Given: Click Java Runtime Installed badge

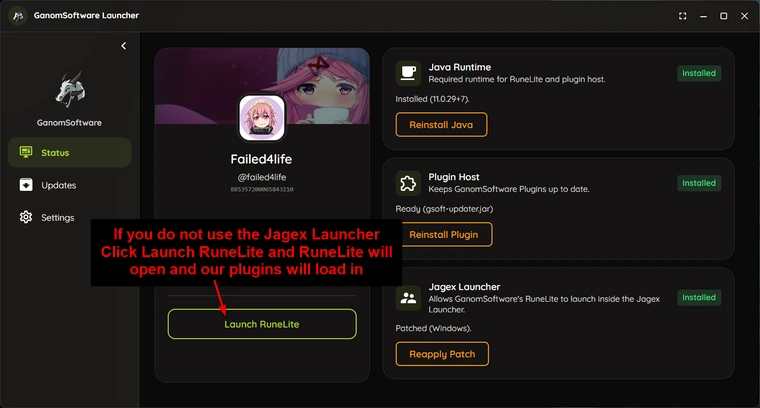Looking at the screenshot, I should click(699, 73).
